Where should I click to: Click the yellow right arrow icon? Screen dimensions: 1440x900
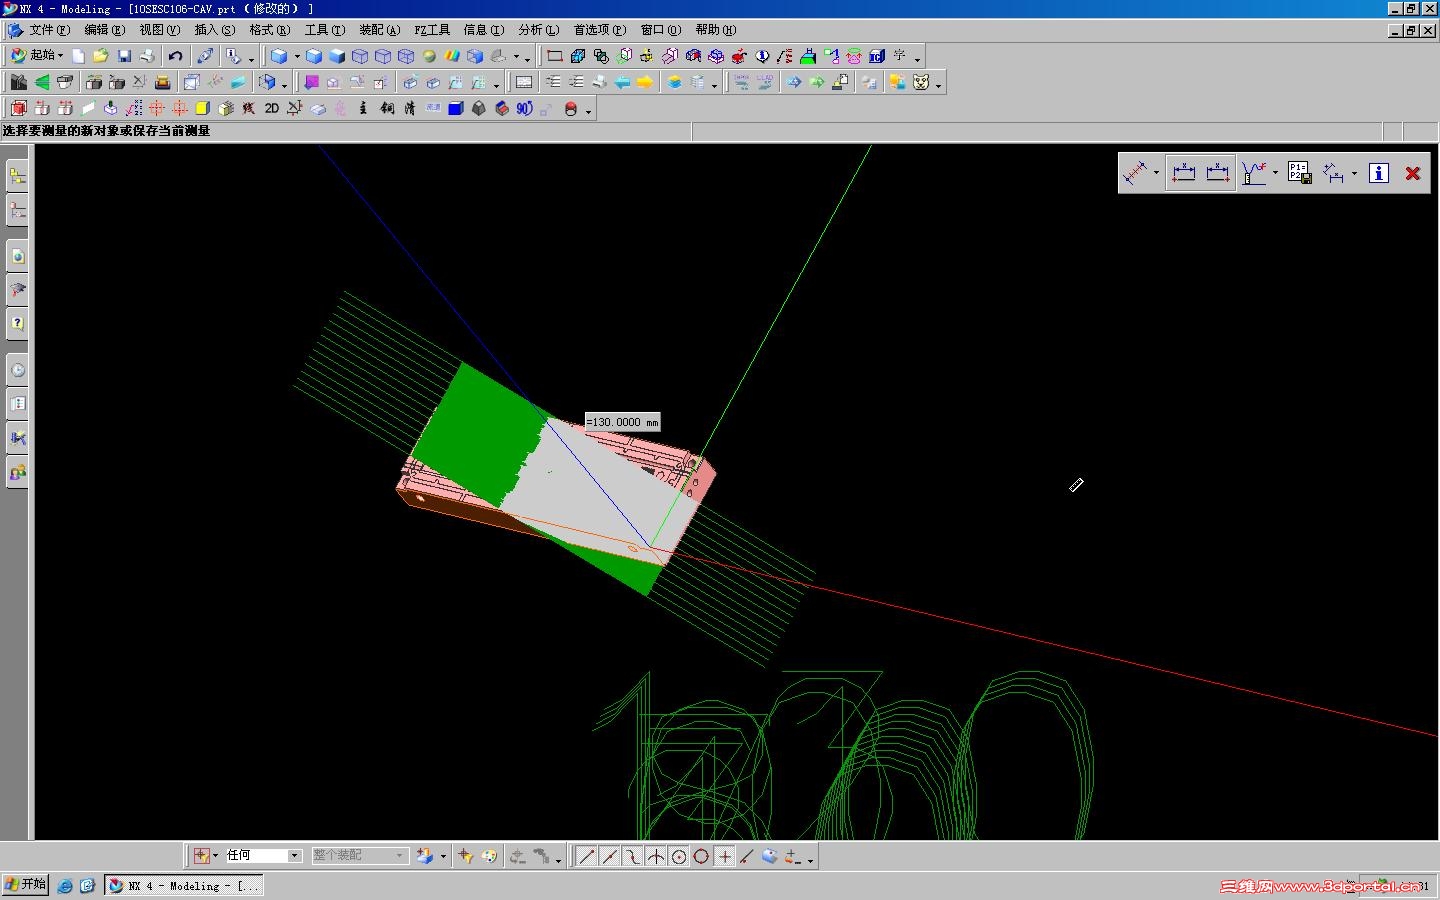coord(645,82)
